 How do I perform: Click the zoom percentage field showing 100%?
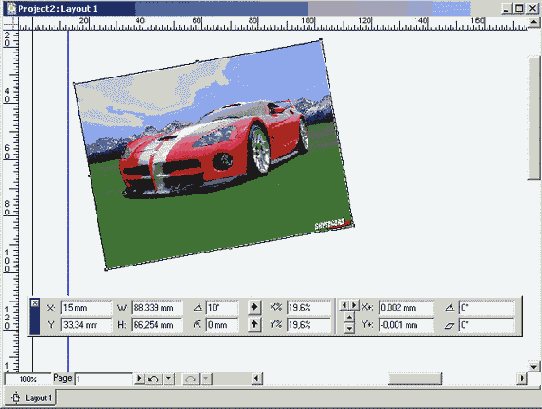tap(28, 379)
